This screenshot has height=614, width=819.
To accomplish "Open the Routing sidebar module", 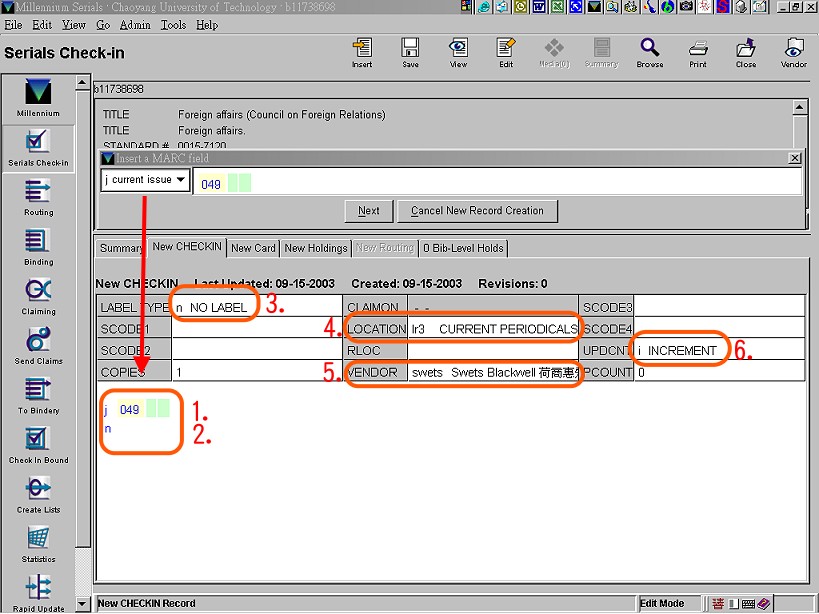I will point(37,195).
